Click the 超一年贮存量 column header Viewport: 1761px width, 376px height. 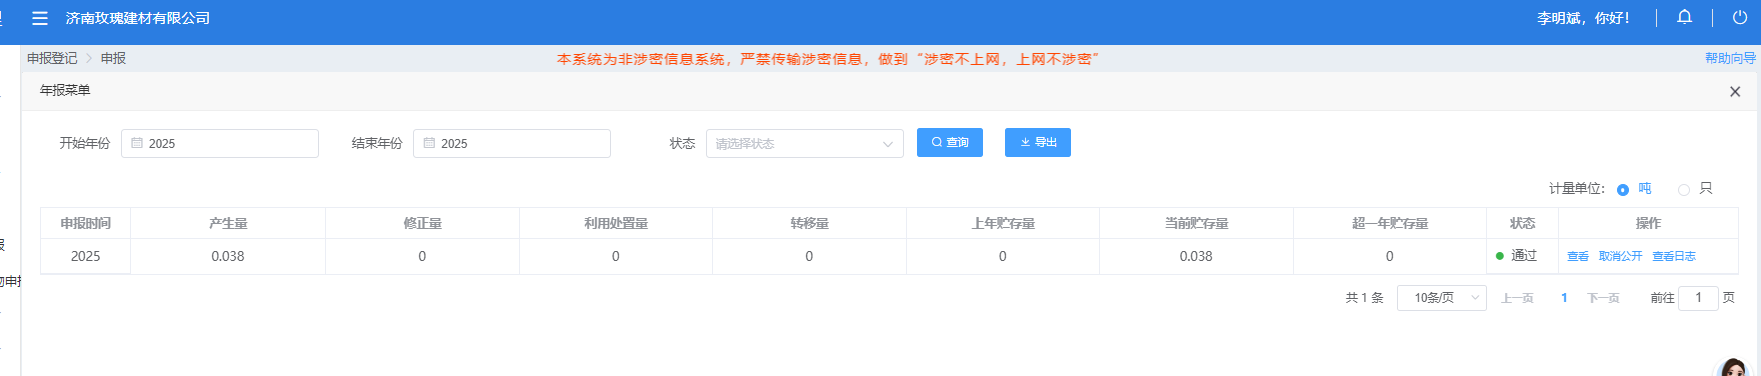1390,223
